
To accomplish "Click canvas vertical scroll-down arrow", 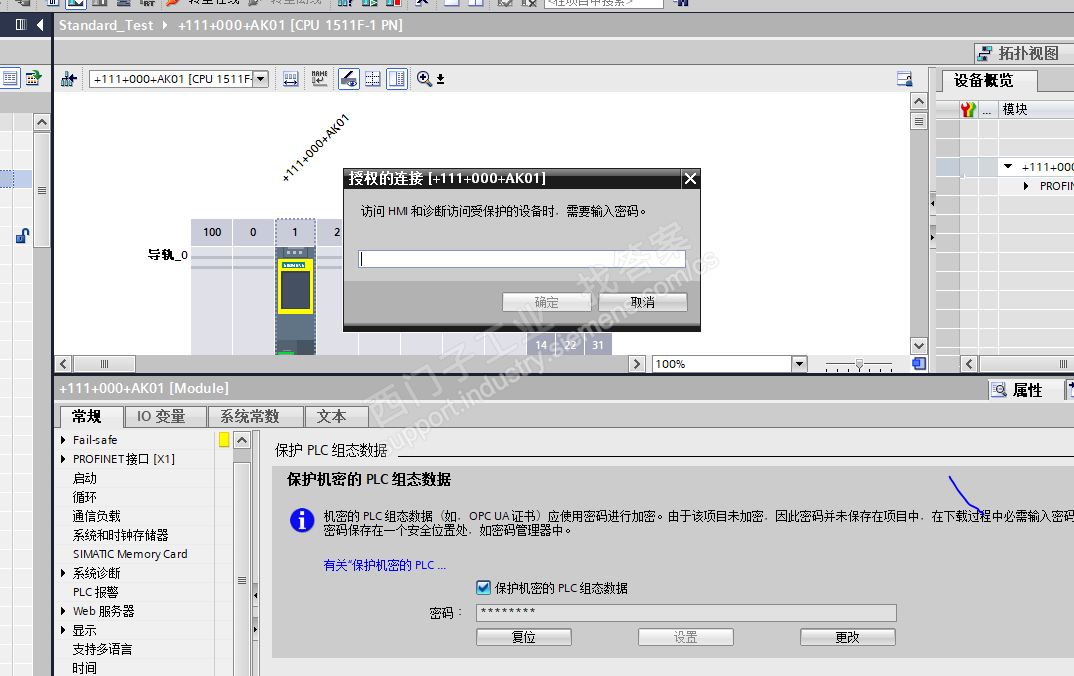I will click(x=919, y=346).
